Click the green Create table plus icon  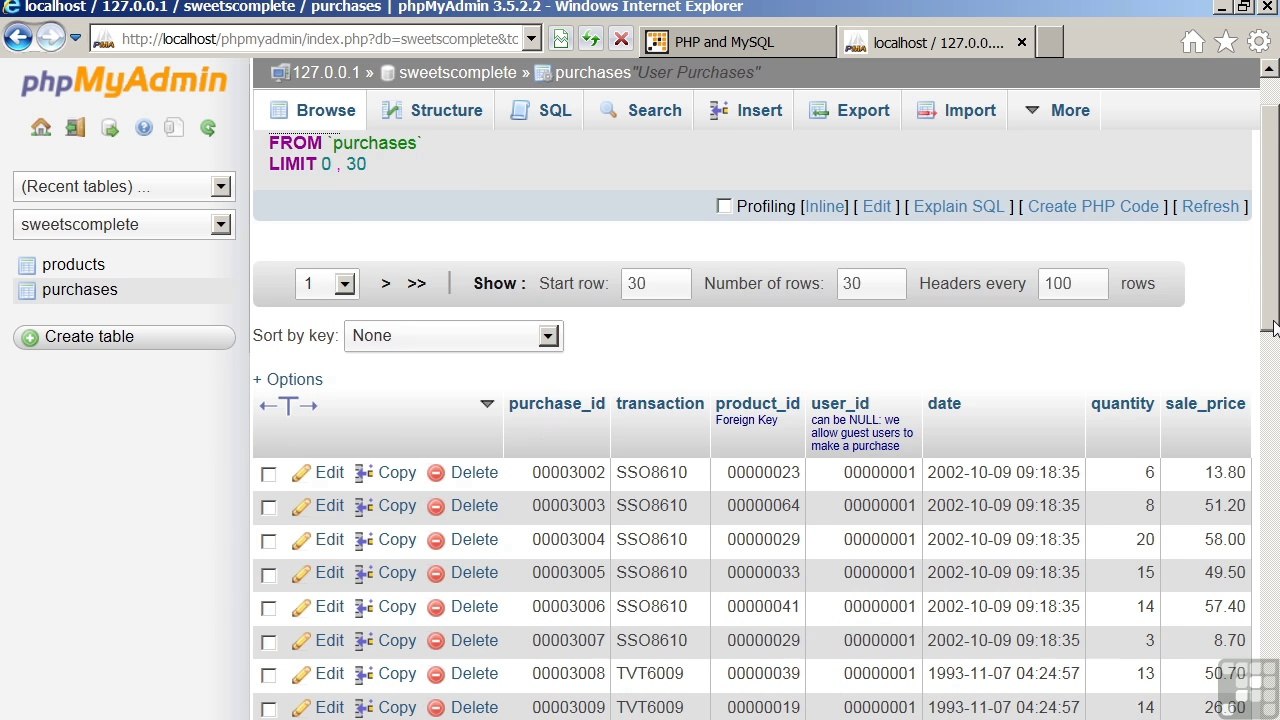(x=30, y=337)
